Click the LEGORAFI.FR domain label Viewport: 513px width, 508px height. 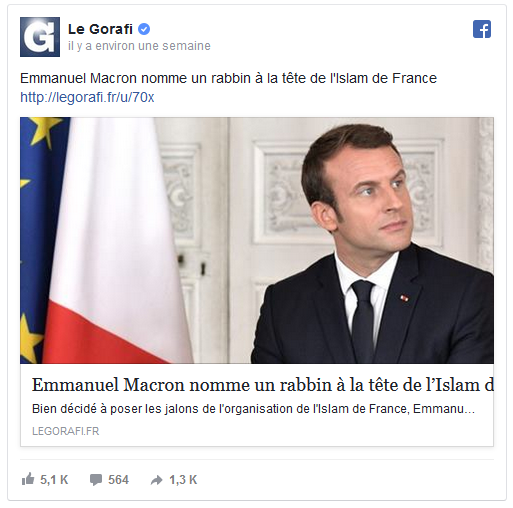pos(66,431)
